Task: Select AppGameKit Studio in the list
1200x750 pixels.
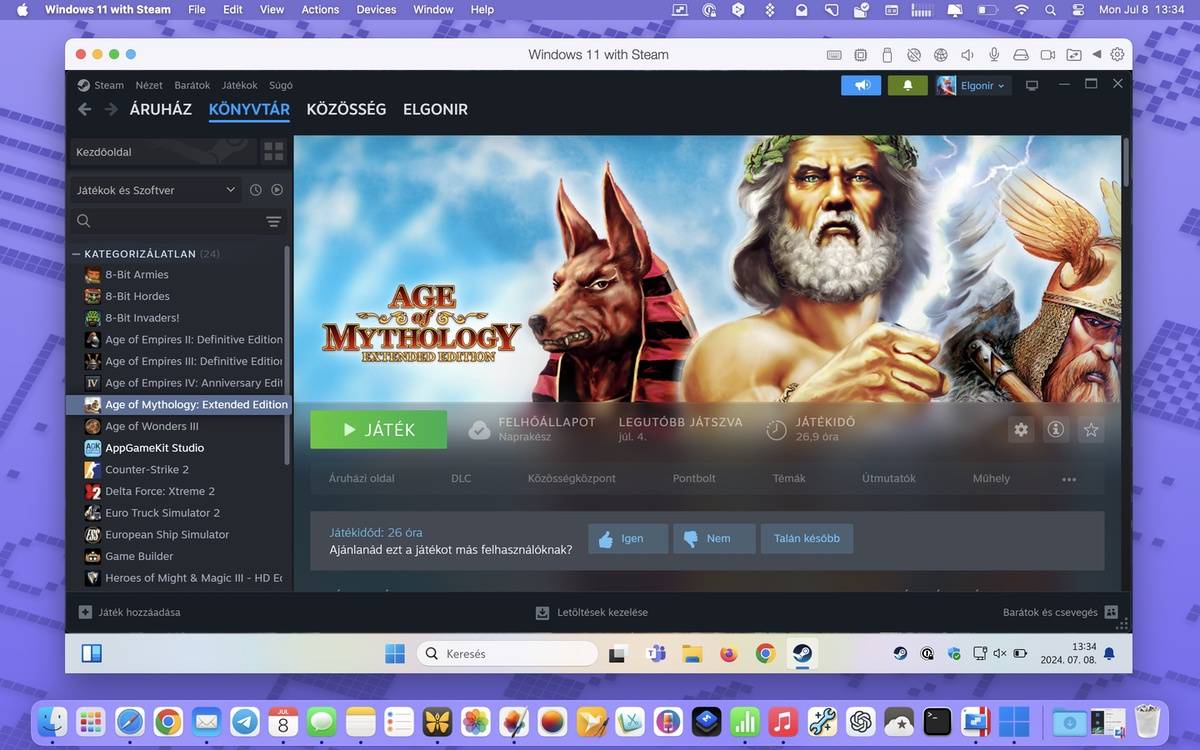Action: [x=154, y=448]
